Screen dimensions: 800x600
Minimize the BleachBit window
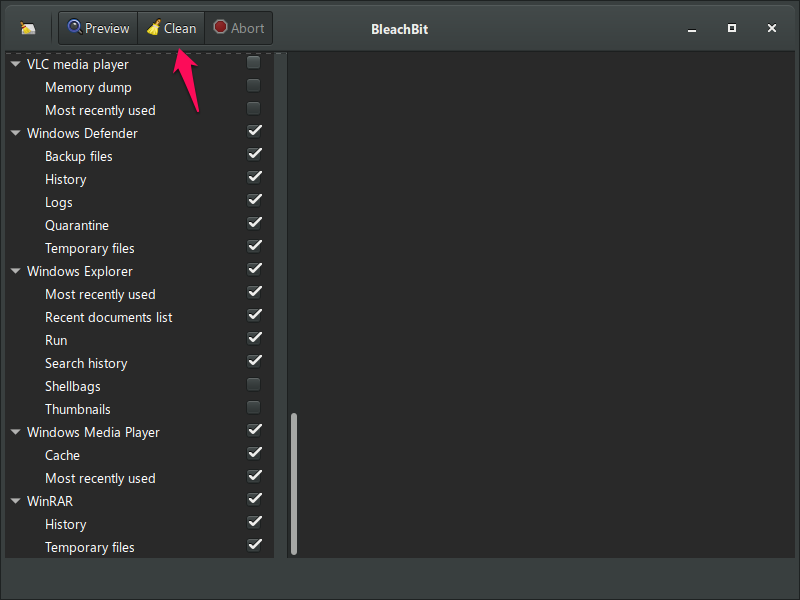click(x=692, y=30)
